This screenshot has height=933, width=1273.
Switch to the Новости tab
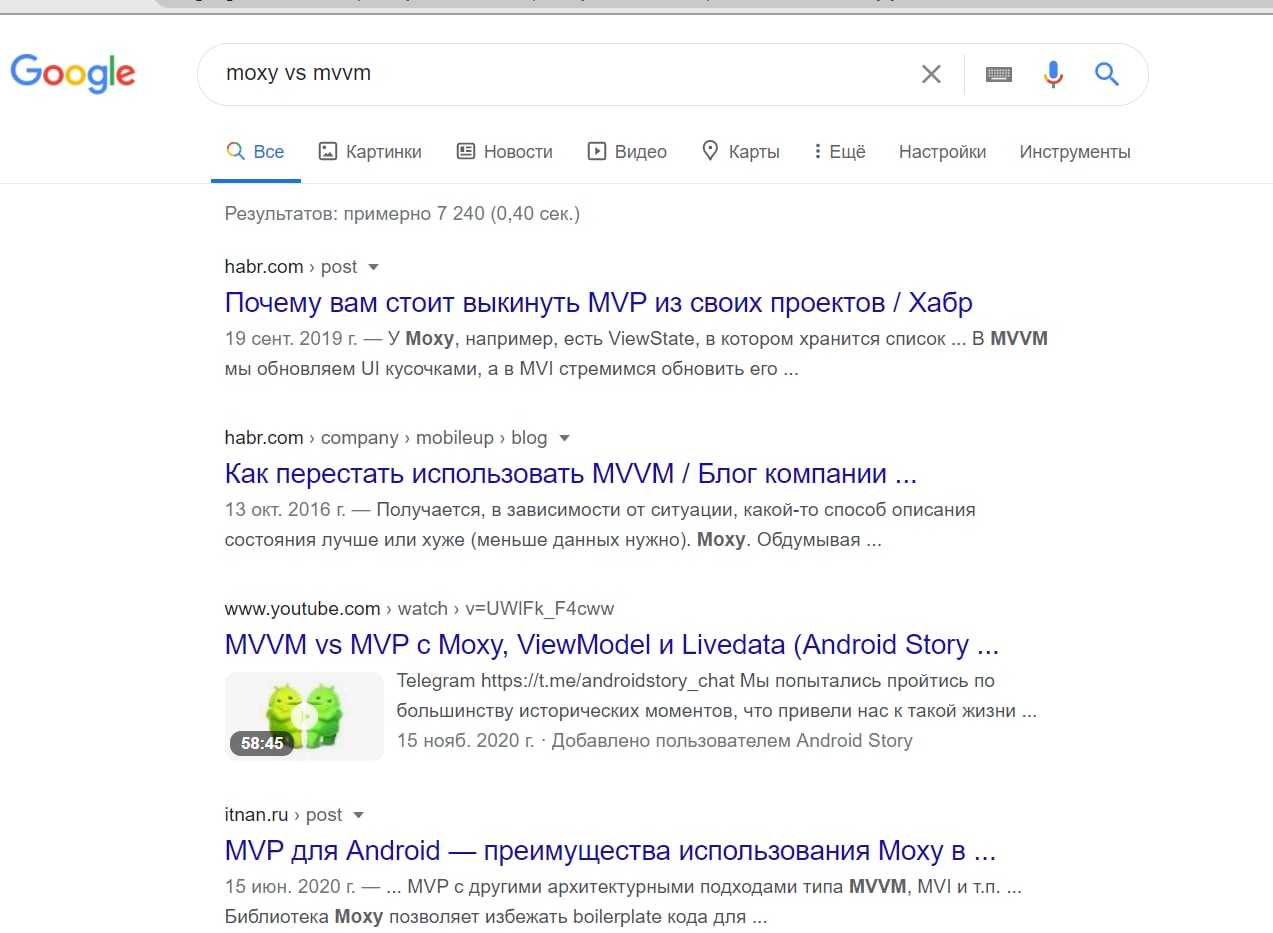pyautogui.click(x=504, y=152)
